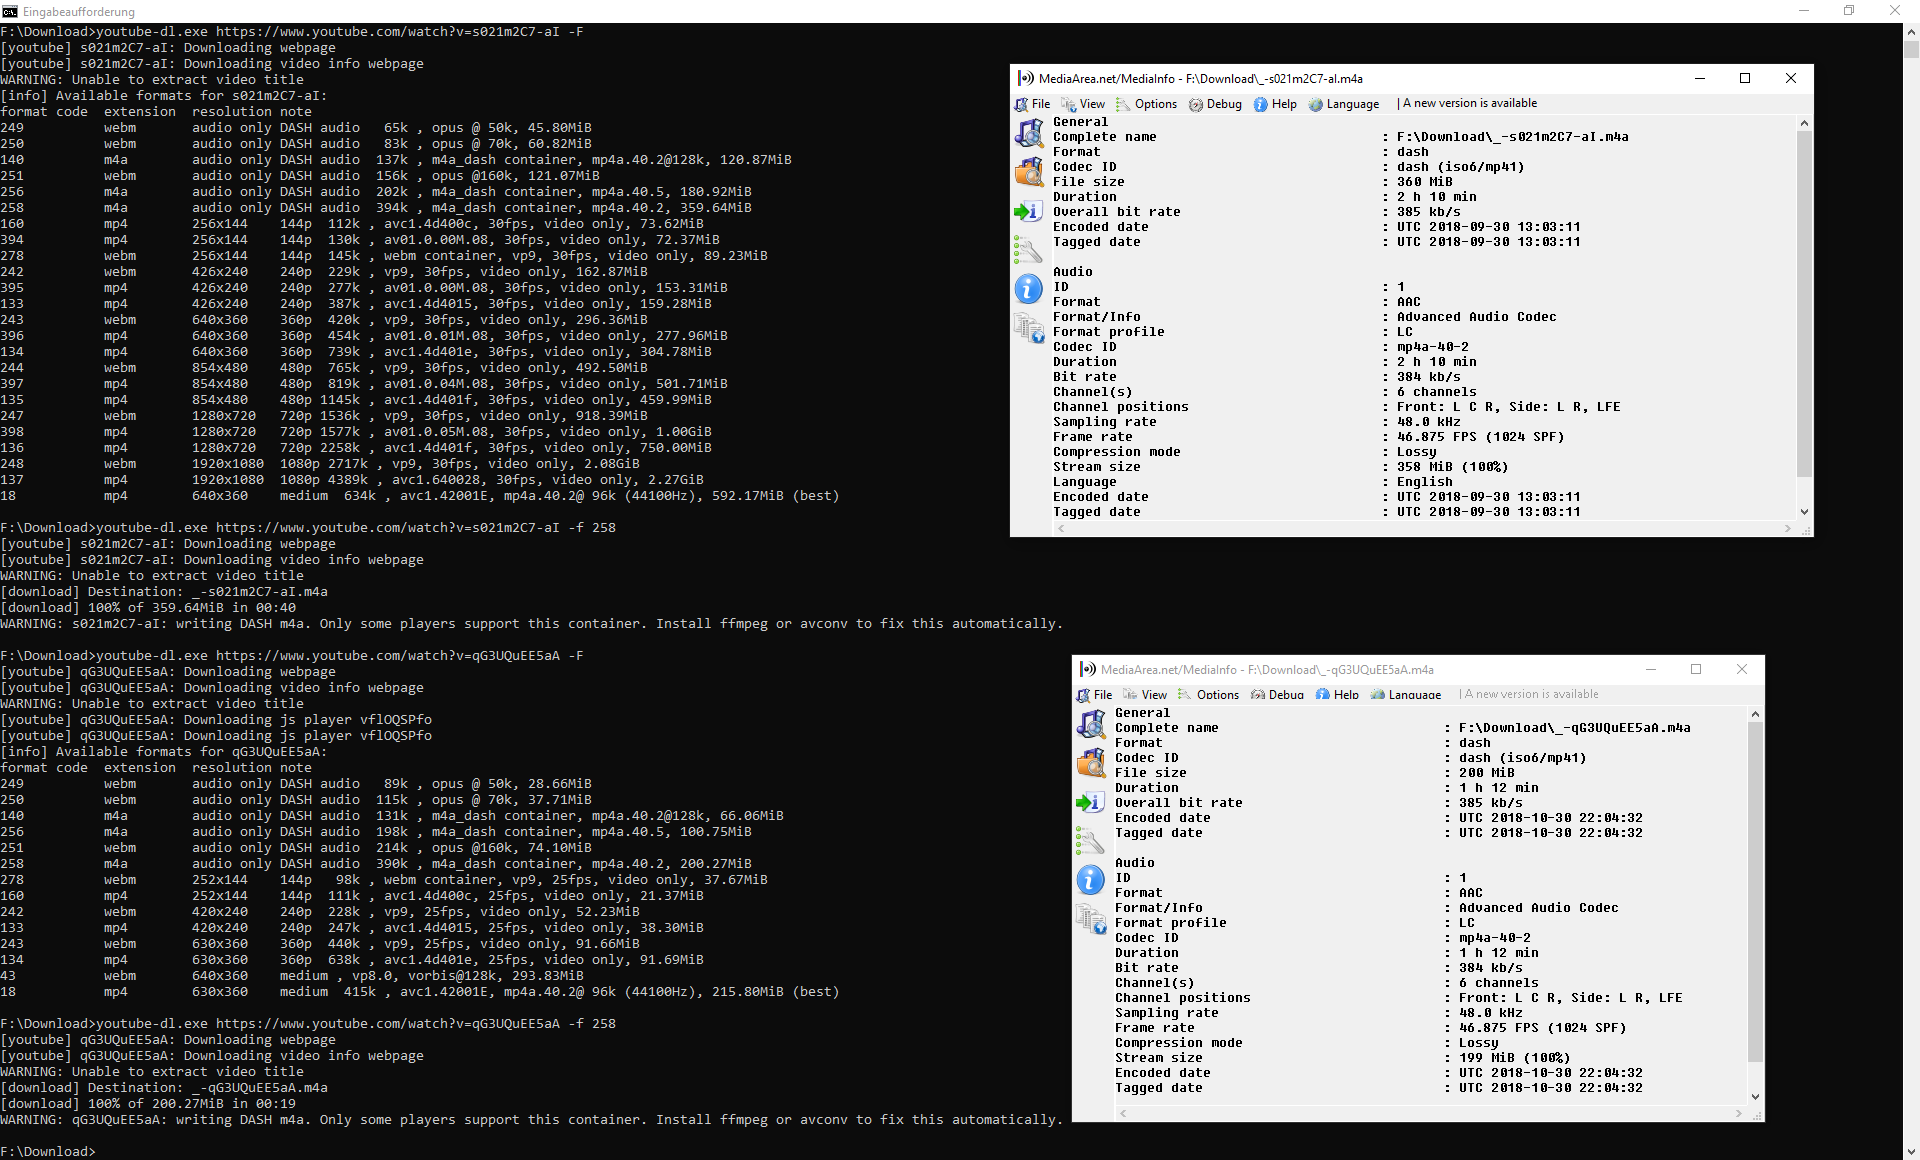Viewport: 1920px width, 1160px height.
Task: Open File menu in upper MediaInfo window
Action: (1040, 104)
